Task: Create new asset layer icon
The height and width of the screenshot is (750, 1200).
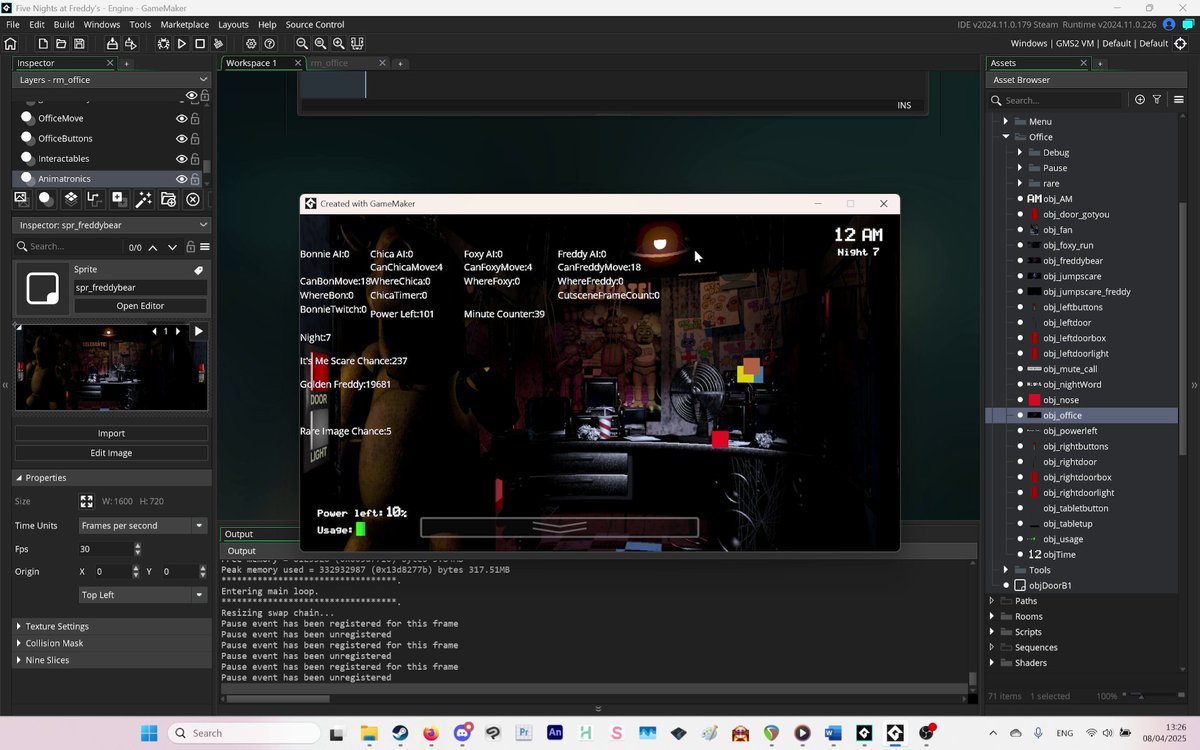Action: pos(119,199)
